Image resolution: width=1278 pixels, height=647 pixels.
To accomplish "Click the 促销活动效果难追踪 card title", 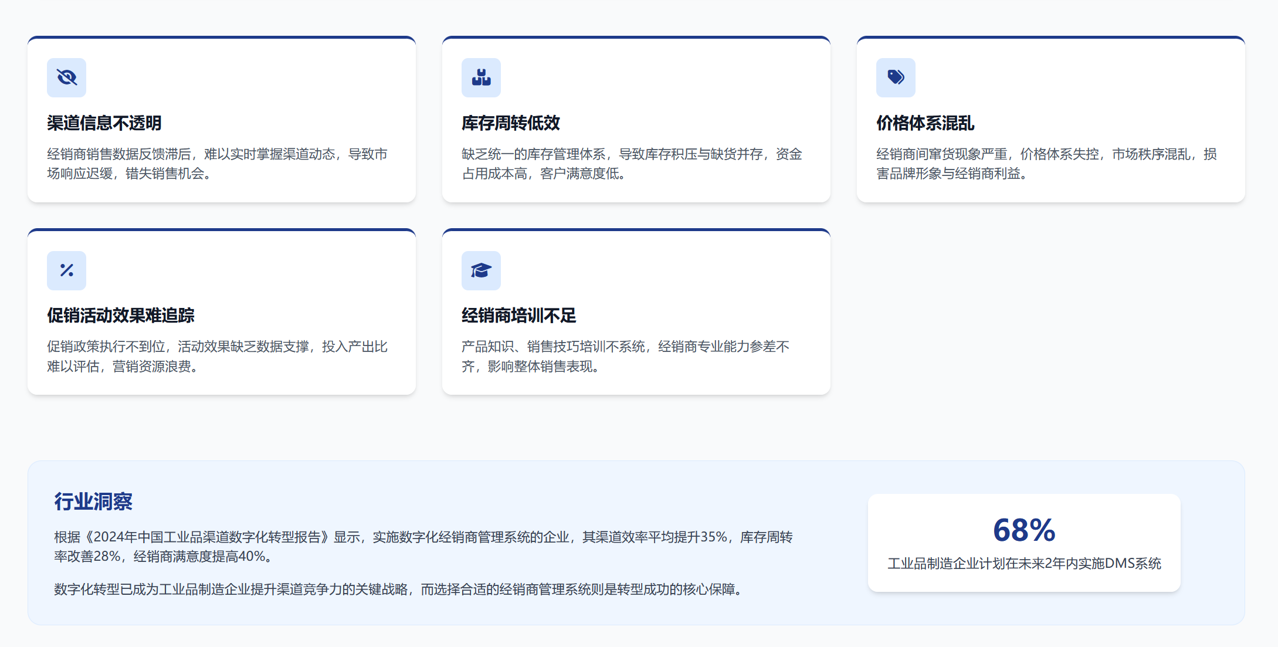I will pos(120,315).
